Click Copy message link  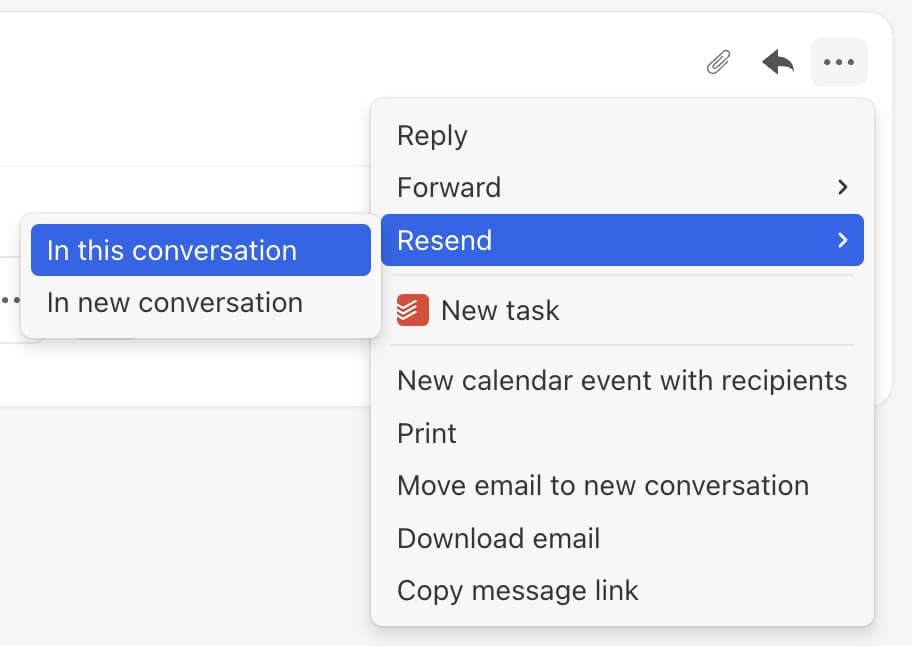pyautogui.click(x=517, y=590)
